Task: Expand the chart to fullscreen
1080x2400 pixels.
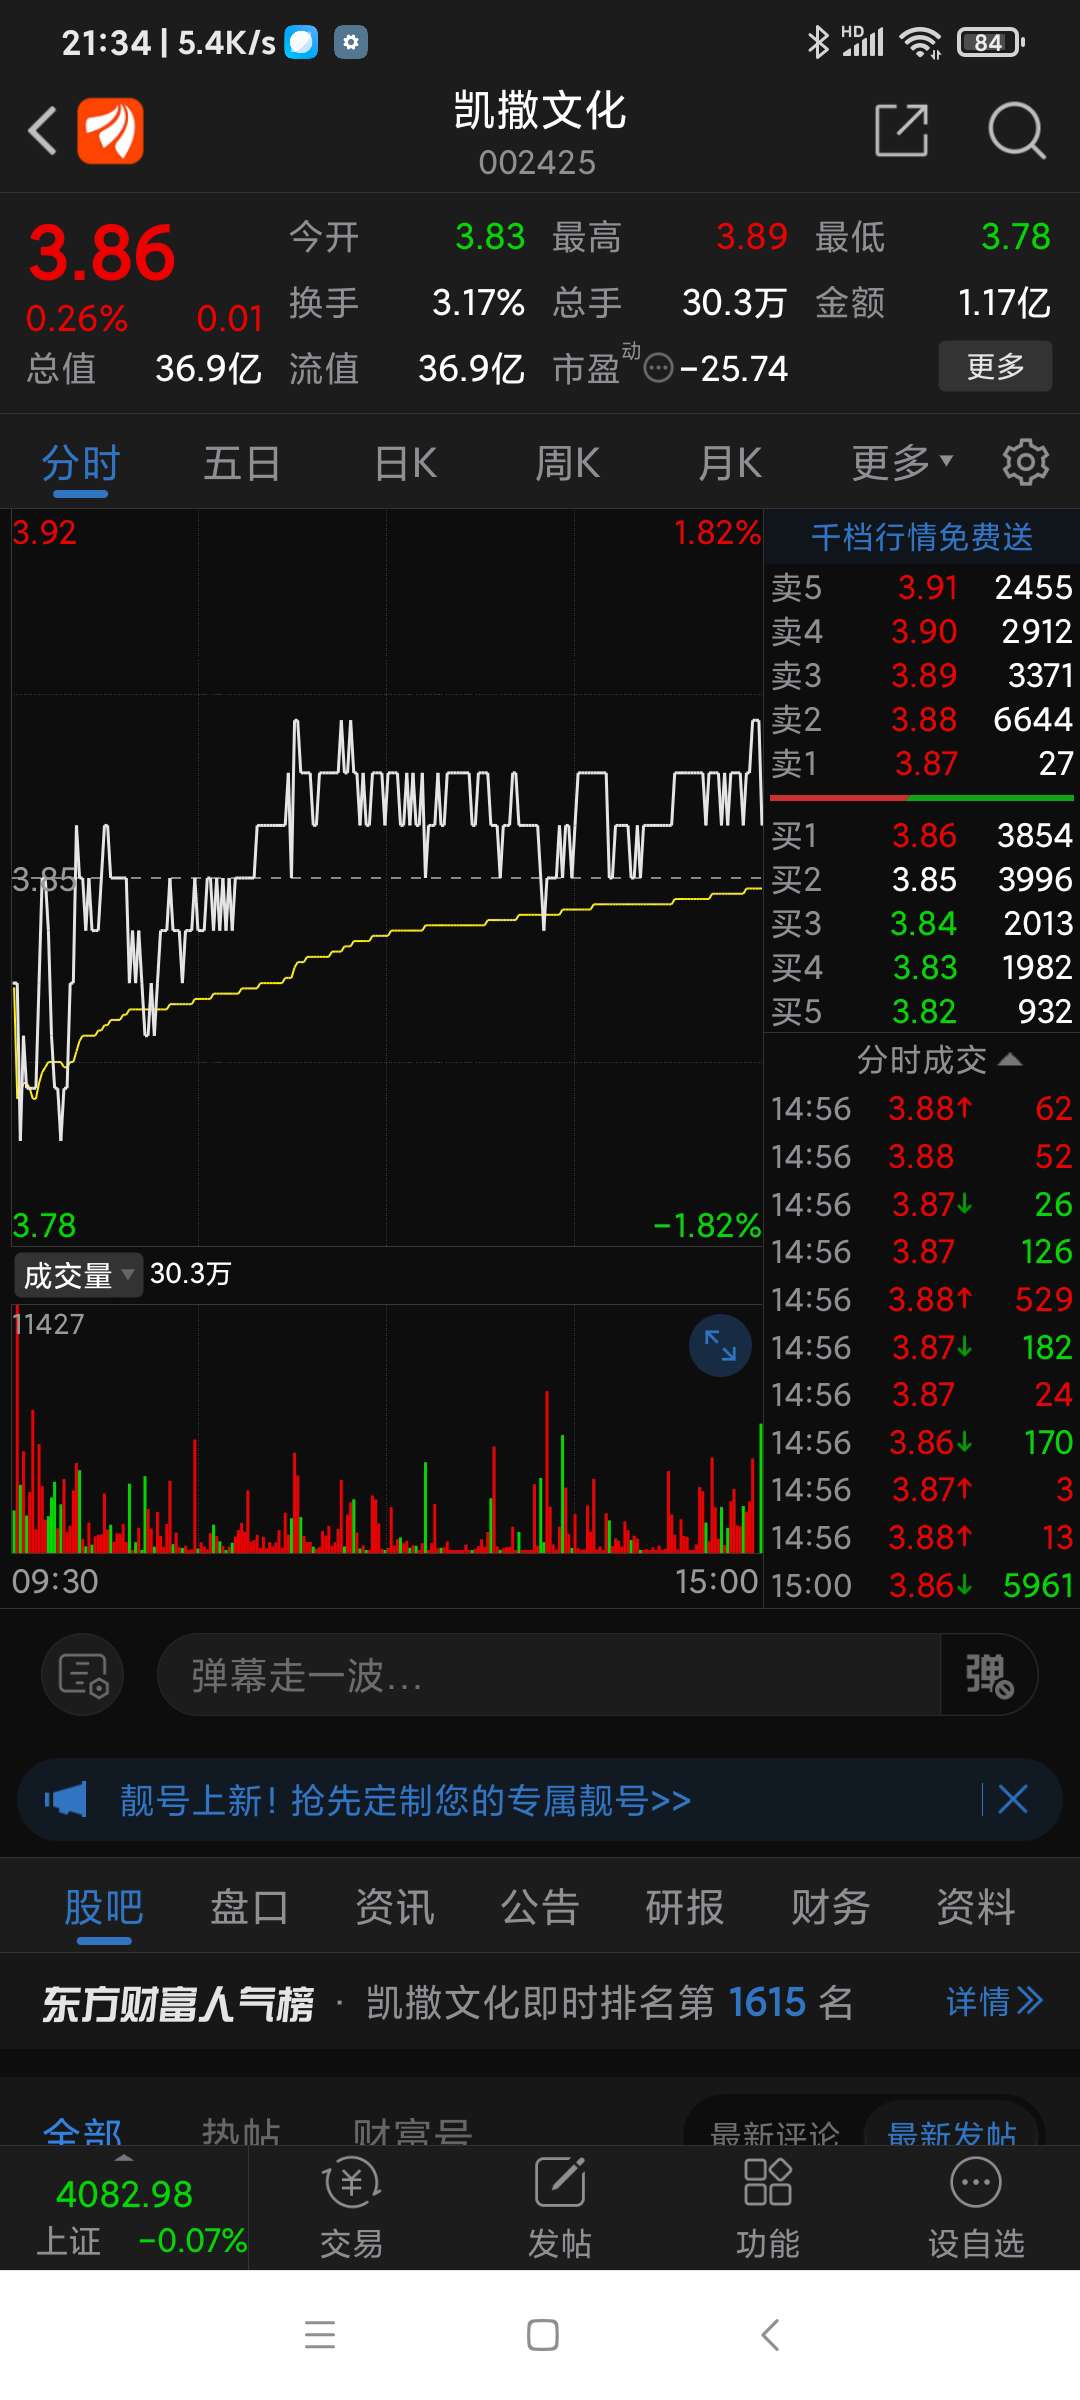Action: click(x=720, y=1345)
